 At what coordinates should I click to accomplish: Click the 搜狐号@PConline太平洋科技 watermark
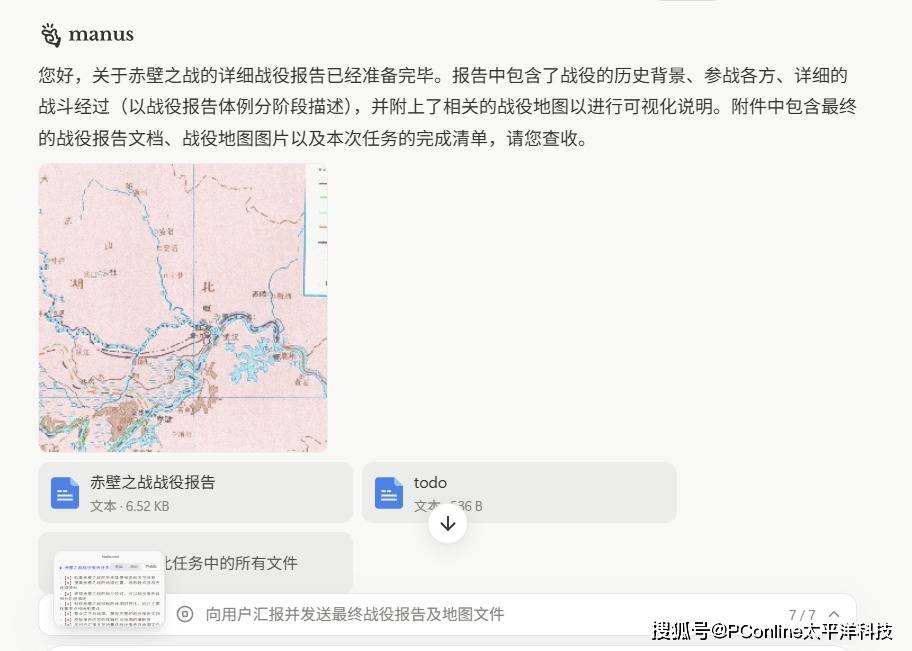coord(772,631)
